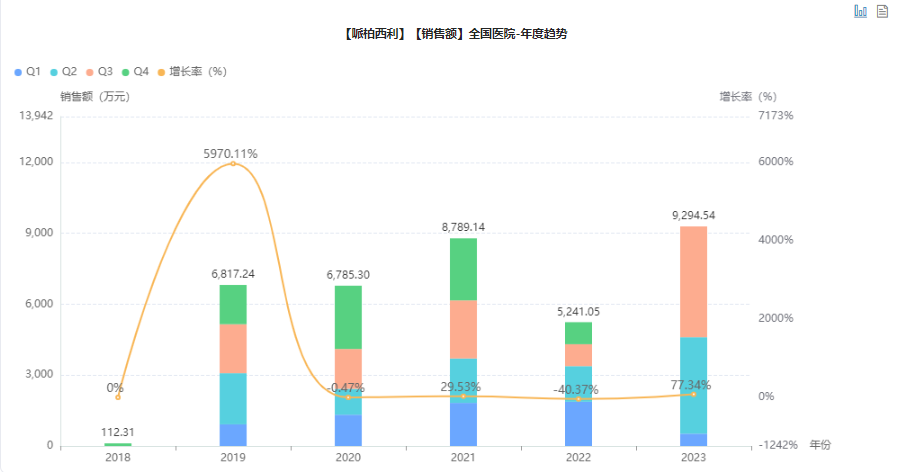Switch to bar chart view icon
The image size is (900, 472).
click(x=860, y=11)
